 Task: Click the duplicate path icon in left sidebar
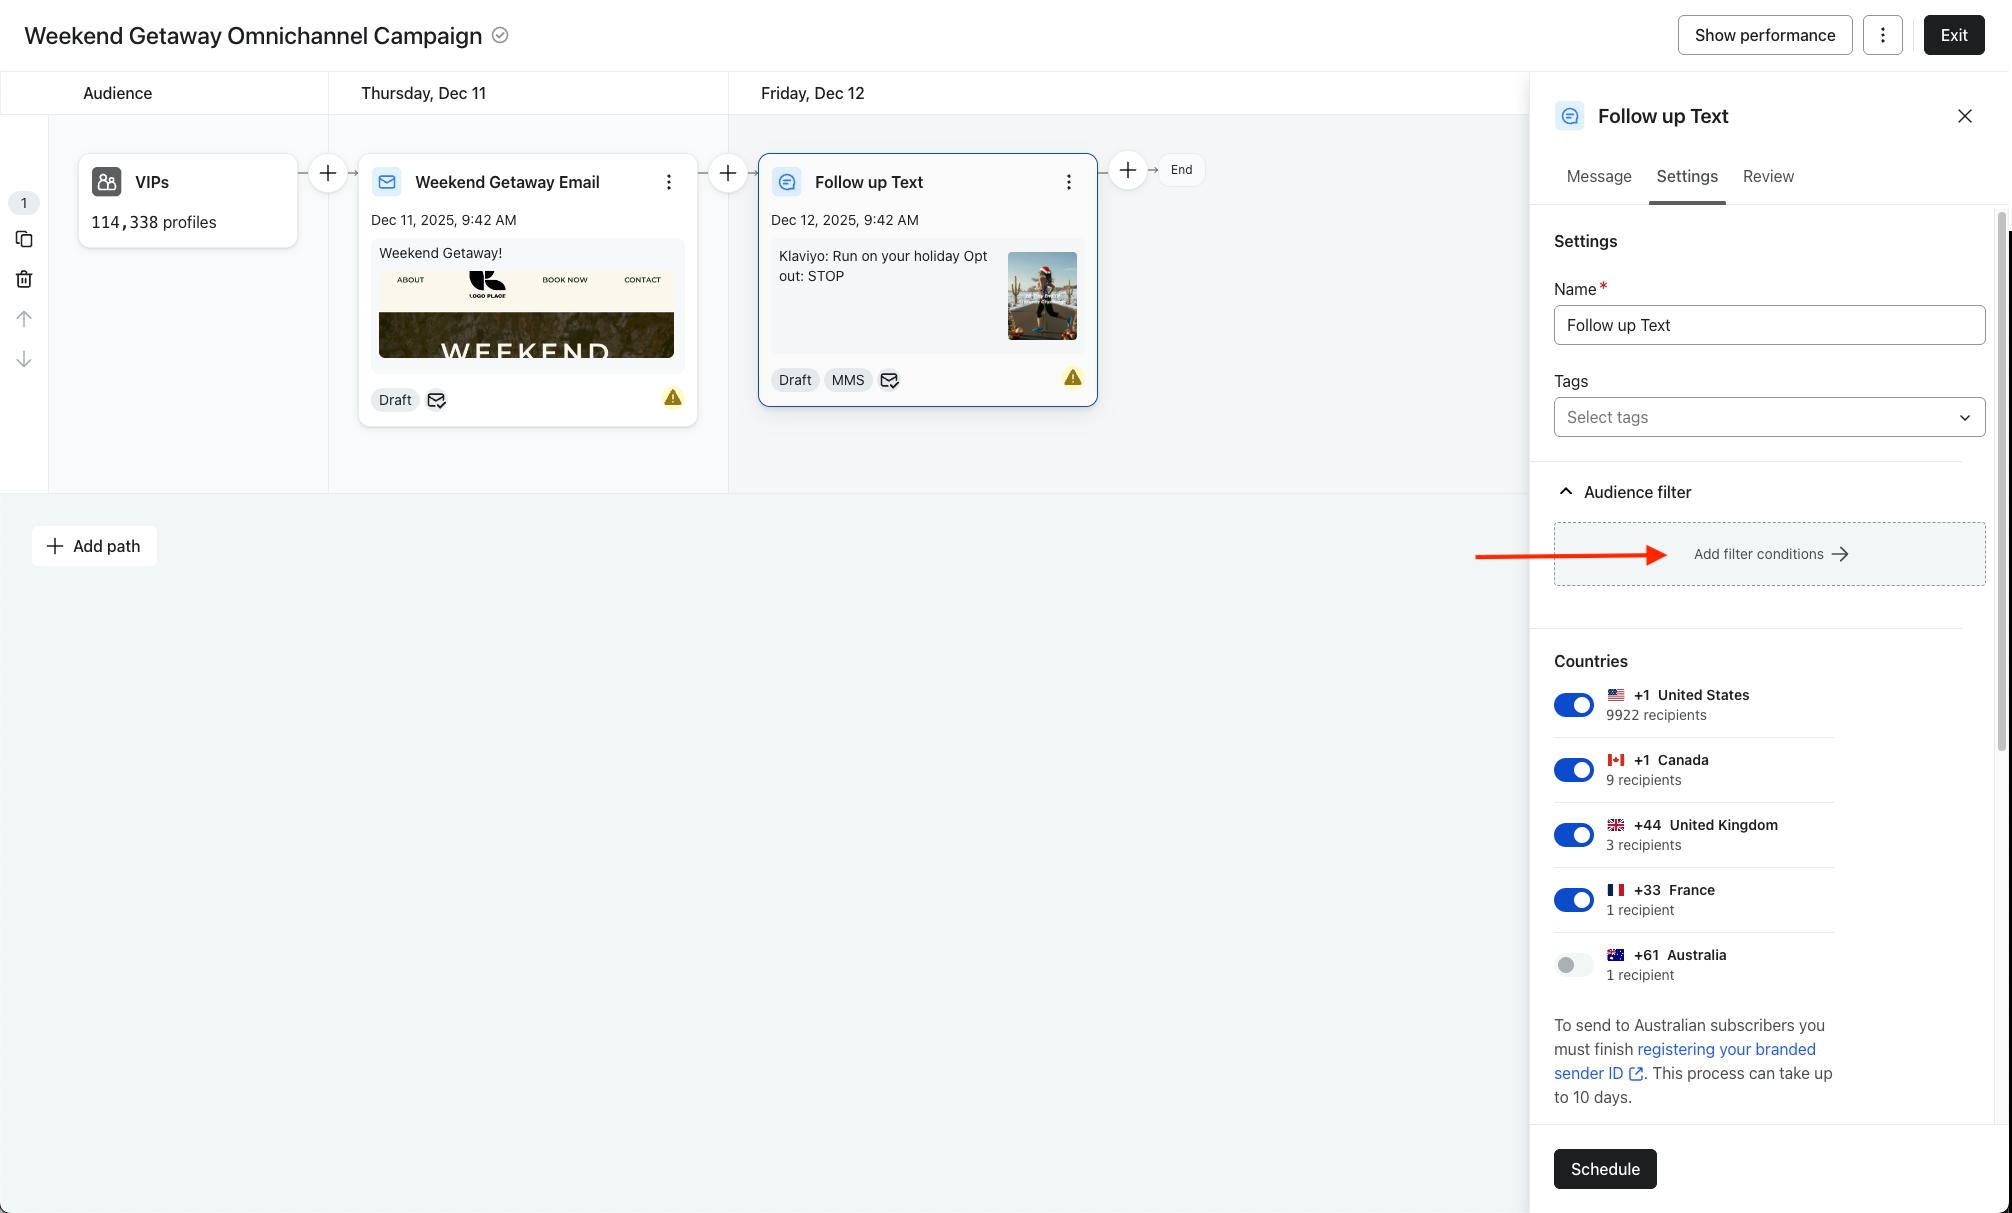coord(24,240)
